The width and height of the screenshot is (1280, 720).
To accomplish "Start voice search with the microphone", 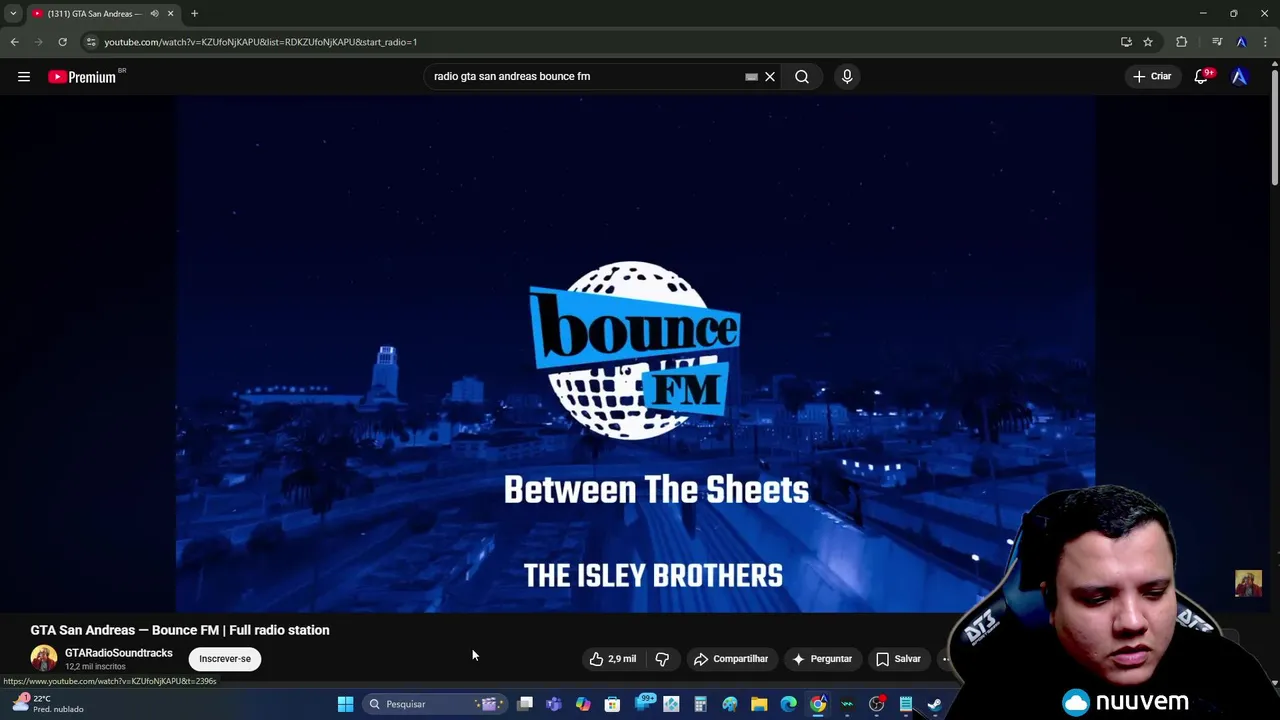I will pyautogui.click(x=847, y=76).
